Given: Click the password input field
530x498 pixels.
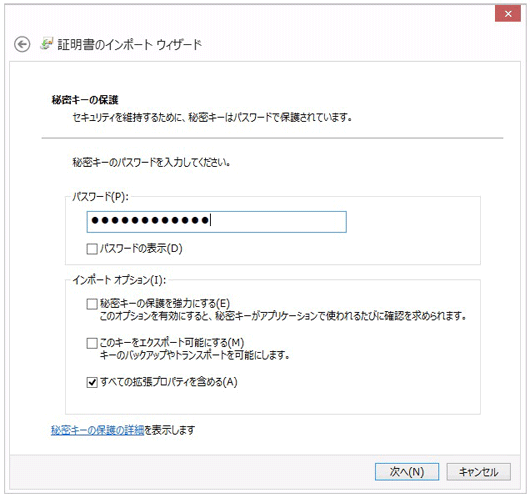Looking at the screenshot, I should [x=216, y=222].
